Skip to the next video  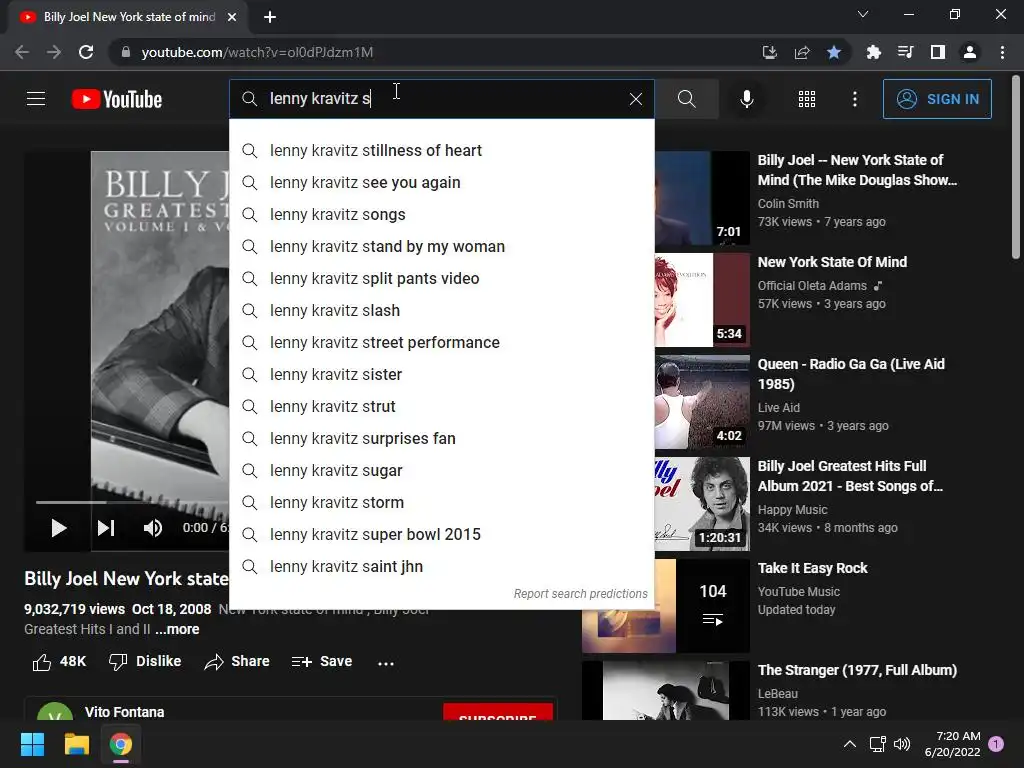pyautogui.click(x=106, y=528)
